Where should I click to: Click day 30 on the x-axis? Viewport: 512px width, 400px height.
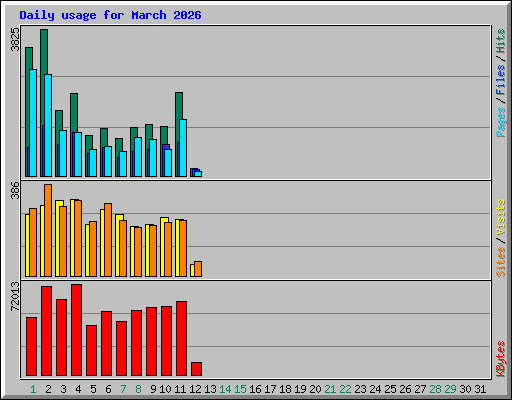(465, 389)
